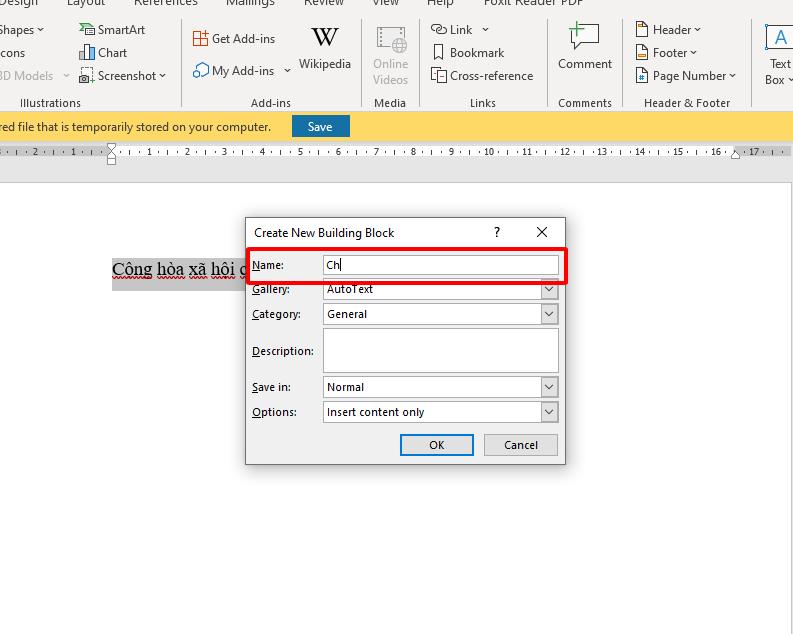Expand the My Add-ins dropdown arrow
The image size is (793, 634).
click(287, 71)
